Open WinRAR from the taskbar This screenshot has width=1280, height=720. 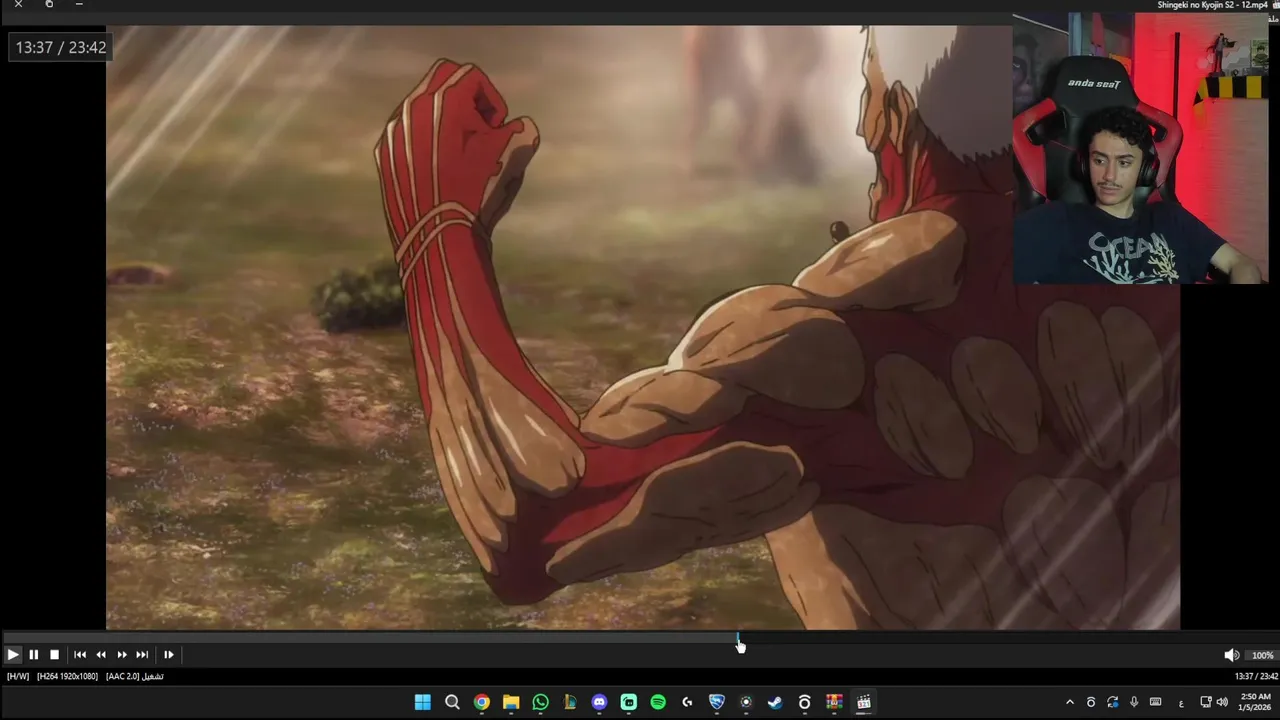pyautogui.click(x=834, y=702)
